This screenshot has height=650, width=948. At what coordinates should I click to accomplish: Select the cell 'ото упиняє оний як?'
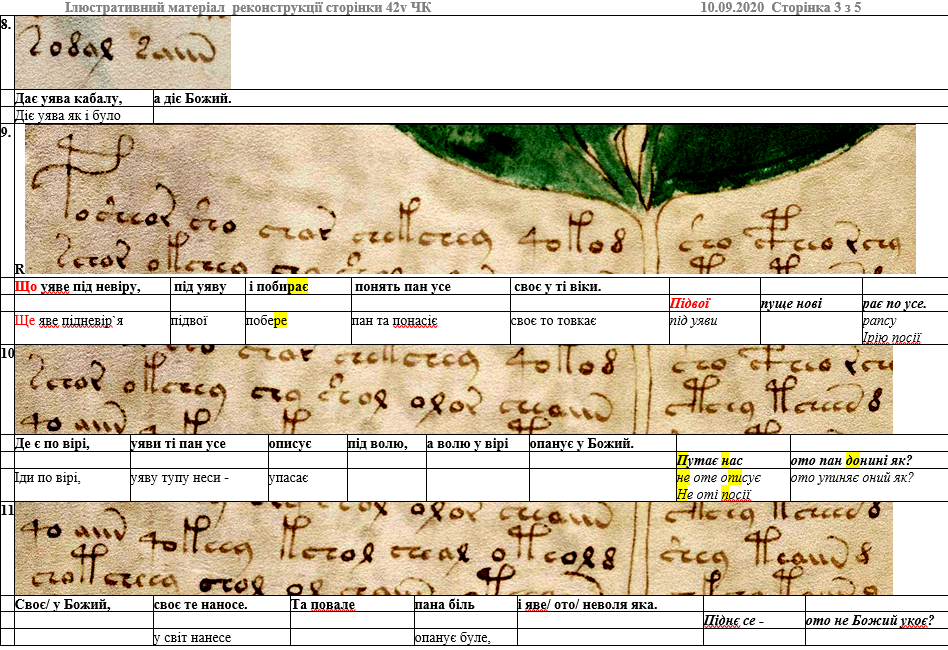click(x=869, y=485)
